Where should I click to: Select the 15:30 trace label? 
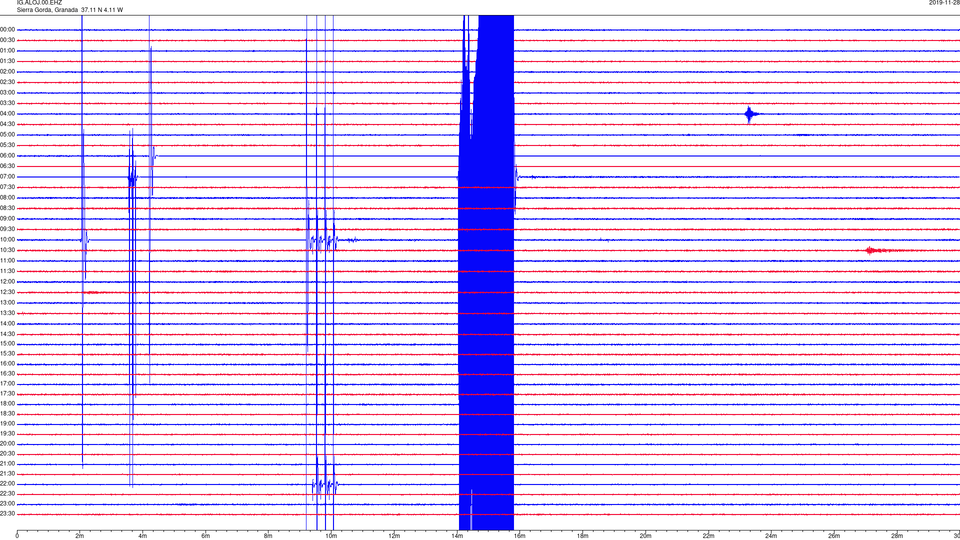point(7,353)
